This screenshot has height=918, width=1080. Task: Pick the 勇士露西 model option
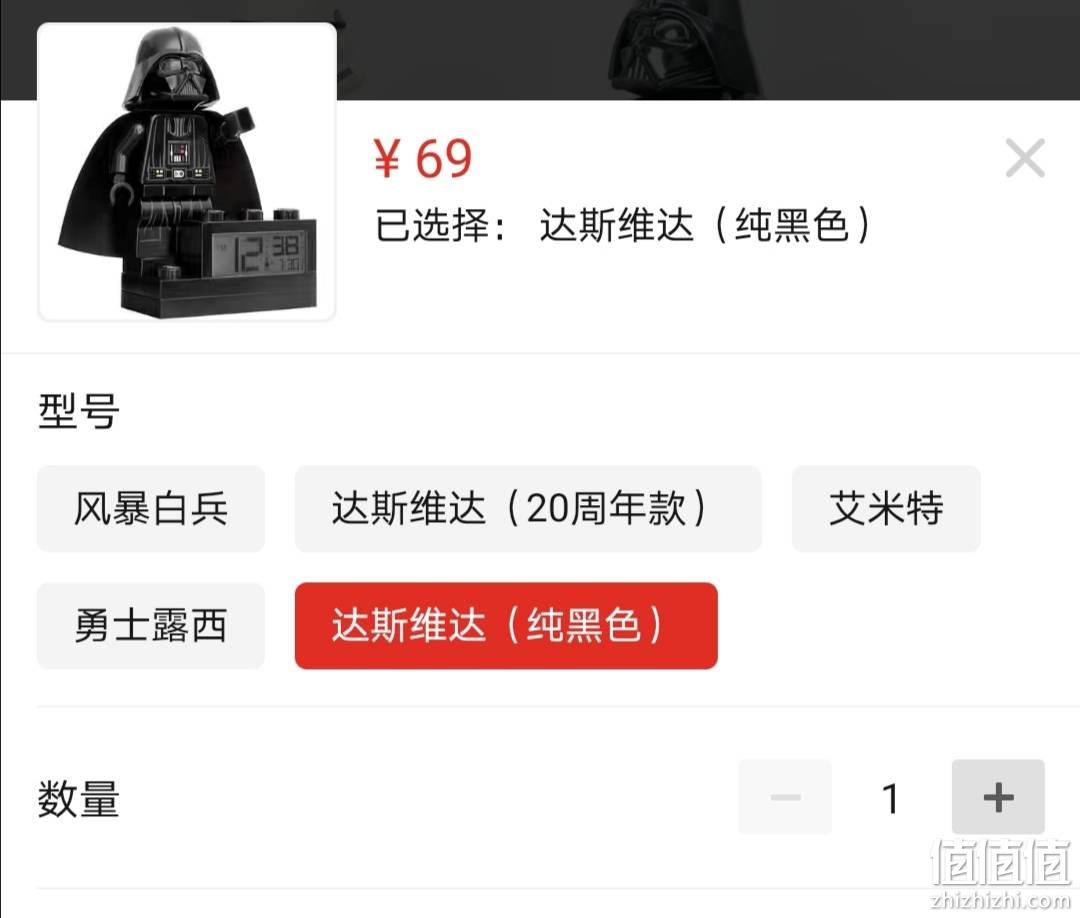coord(151,625)
